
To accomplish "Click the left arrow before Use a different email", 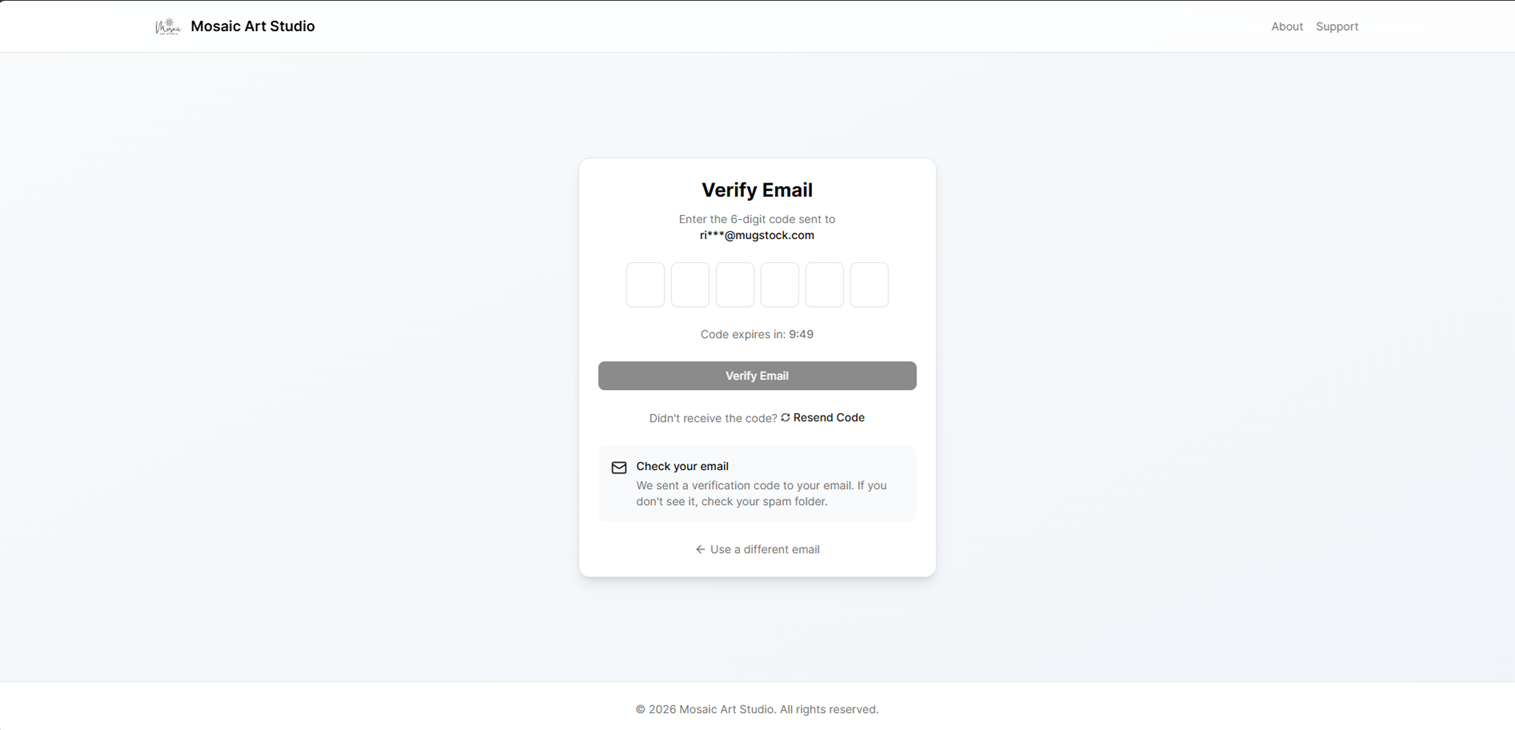I will pos(700,549).
